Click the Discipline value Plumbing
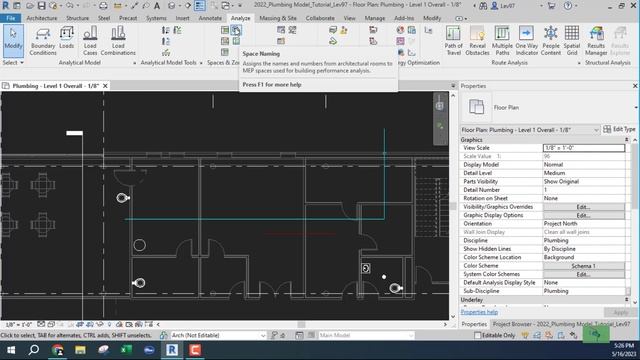The width and height of the screenshot is (640, 360). [584, 240]
